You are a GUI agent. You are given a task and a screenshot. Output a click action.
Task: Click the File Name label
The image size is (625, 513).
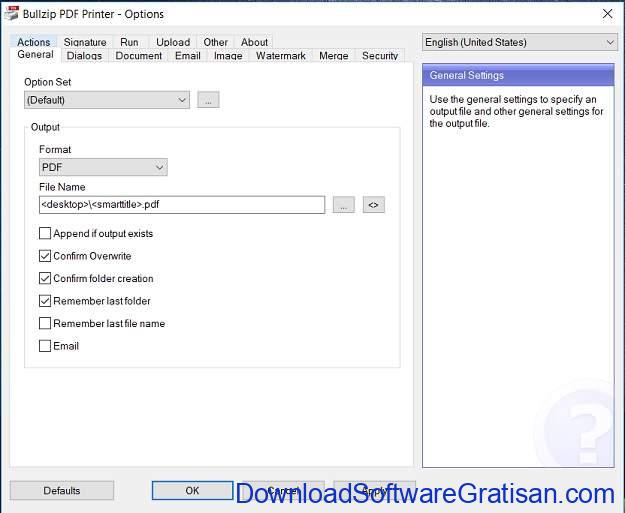[62, 187]
